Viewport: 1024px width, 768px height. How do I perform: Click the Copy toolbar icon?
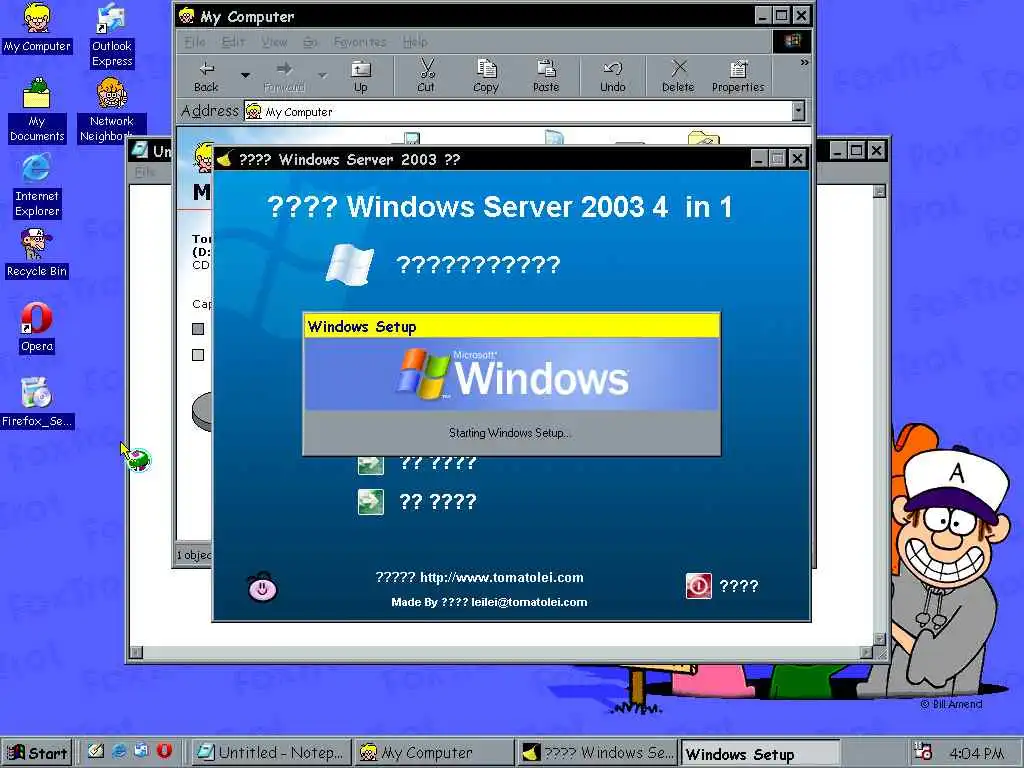486,76
